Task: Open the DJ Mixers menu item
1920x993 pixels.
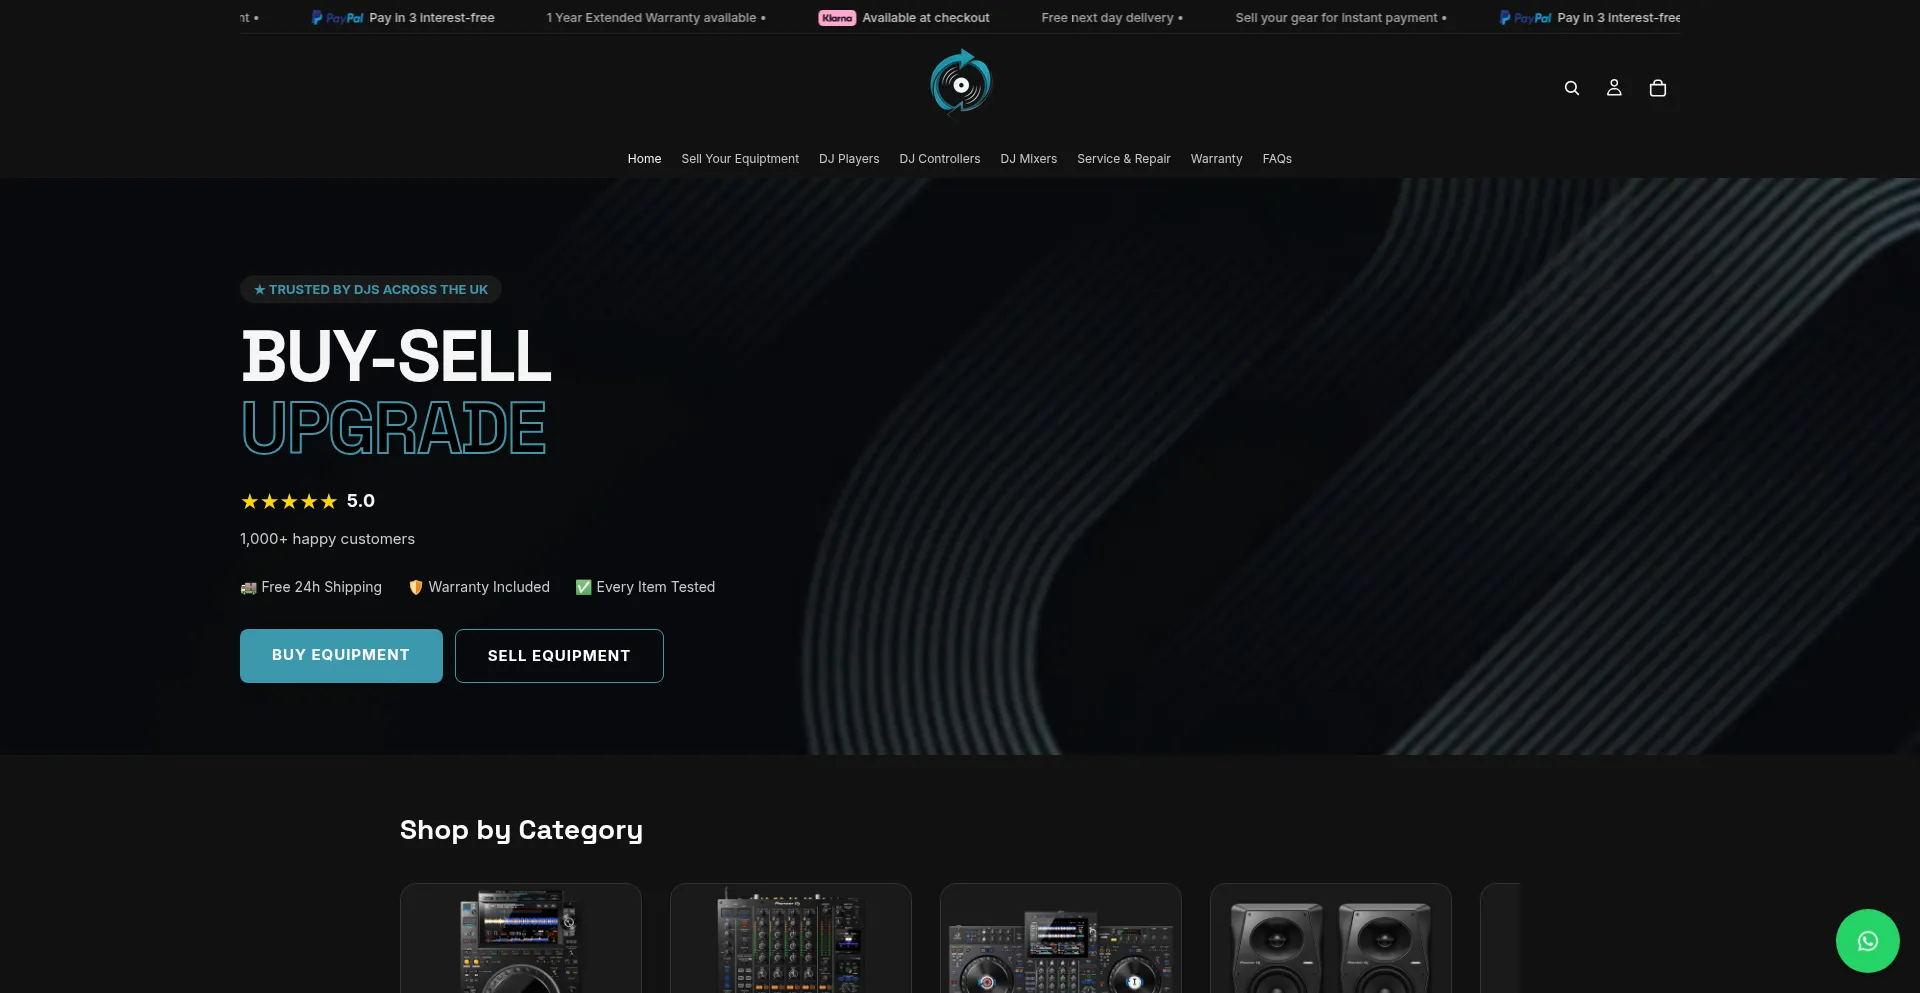Action: pyautogui.click(x=1028, y=159)
